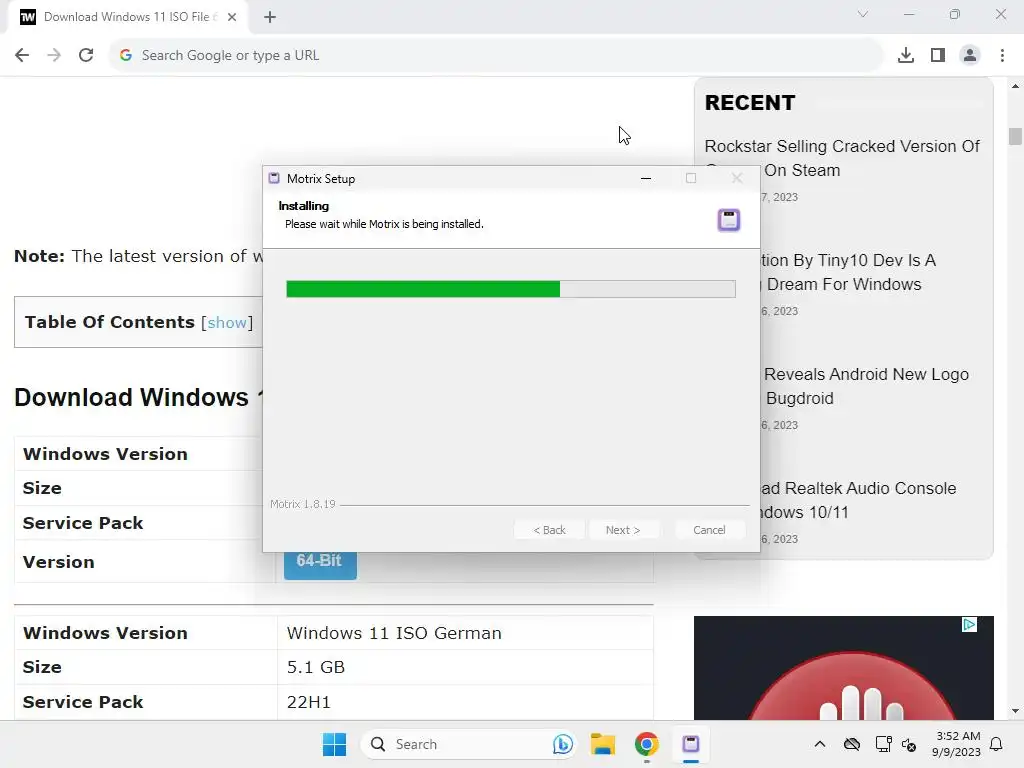Click the Next button in Motrix Setup
The image size is (1024, 768).
click(x=623, y=530)
